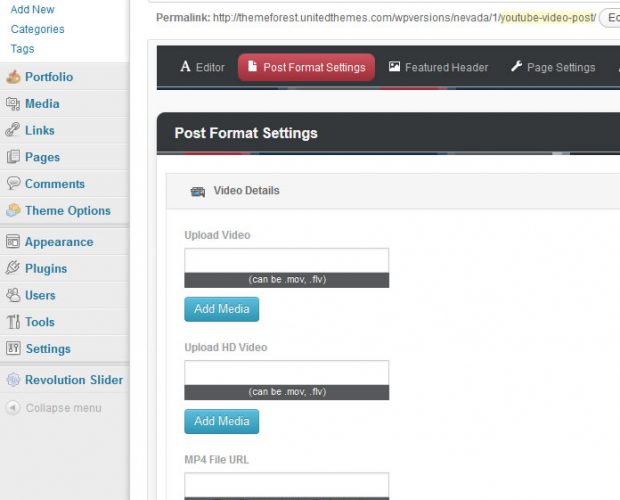Screen dimensions: 620x500
Task: Click the Pages icon in sidebar
Action: tap(13, 157)
